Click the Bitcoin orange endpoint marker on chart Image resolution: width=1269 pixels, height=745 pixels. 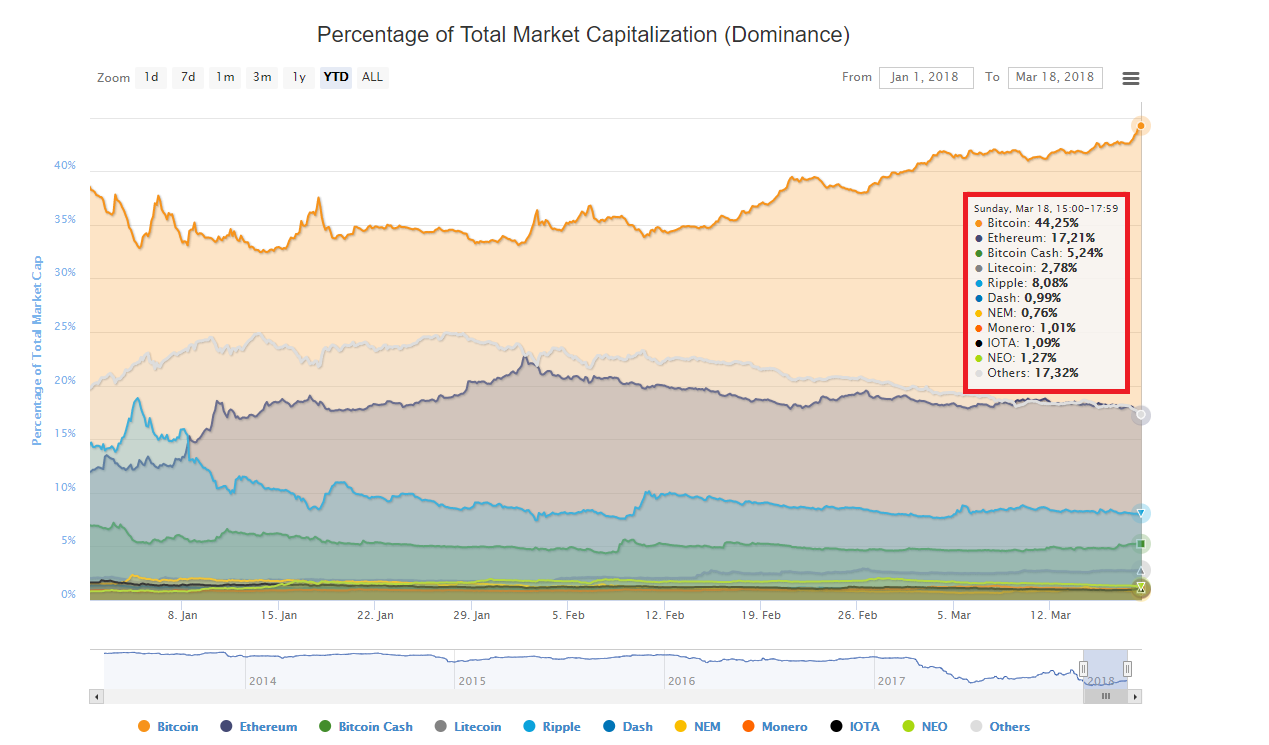click(1141, 126)
